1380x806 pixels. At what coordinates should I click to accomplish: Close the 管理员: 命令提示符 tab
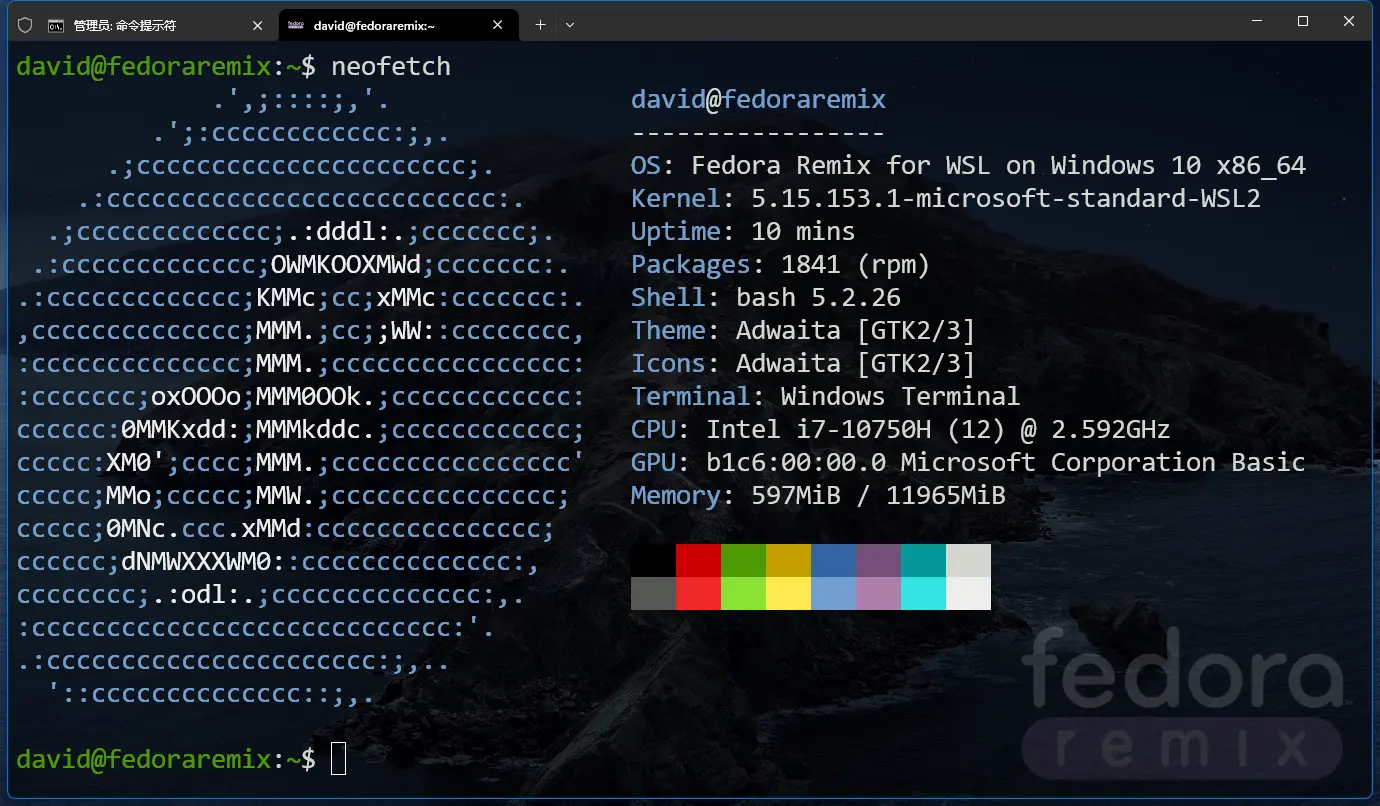point(258,26)
